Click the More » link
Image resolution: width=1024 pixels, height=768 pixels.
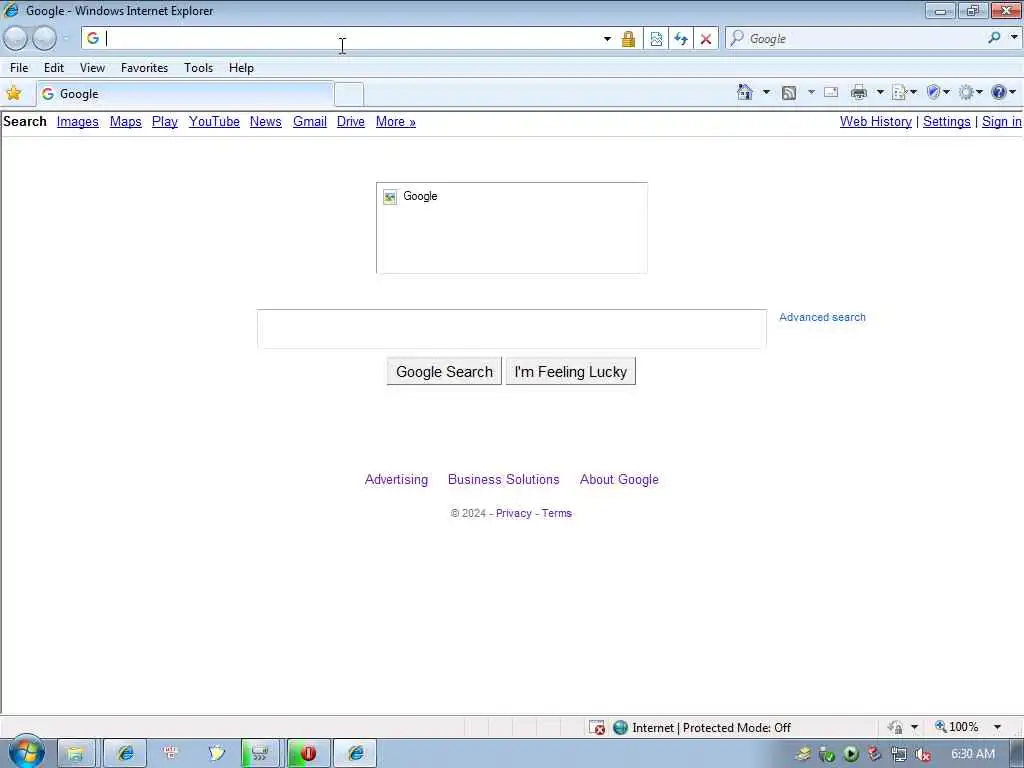tap(396, 121)
